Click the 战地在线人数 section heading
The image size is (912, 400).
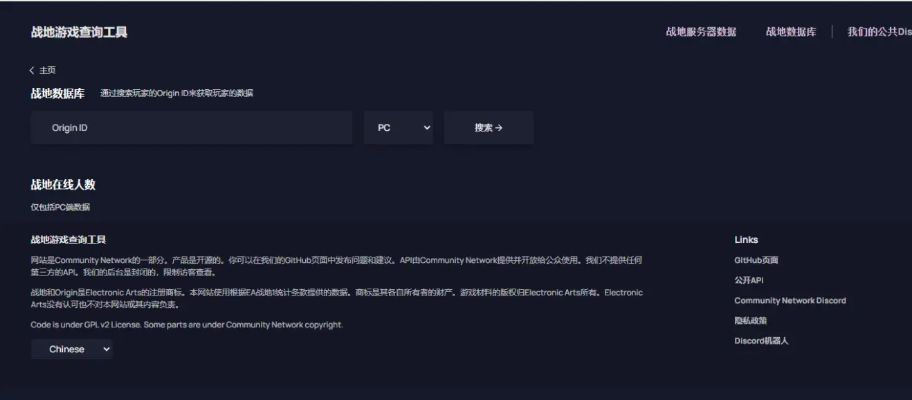[x=63, y=185]
